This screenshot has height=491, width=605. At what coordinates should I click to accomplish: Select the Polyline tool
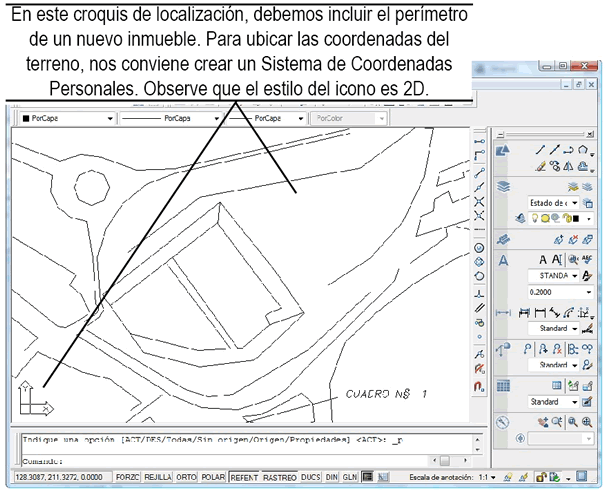568,150
